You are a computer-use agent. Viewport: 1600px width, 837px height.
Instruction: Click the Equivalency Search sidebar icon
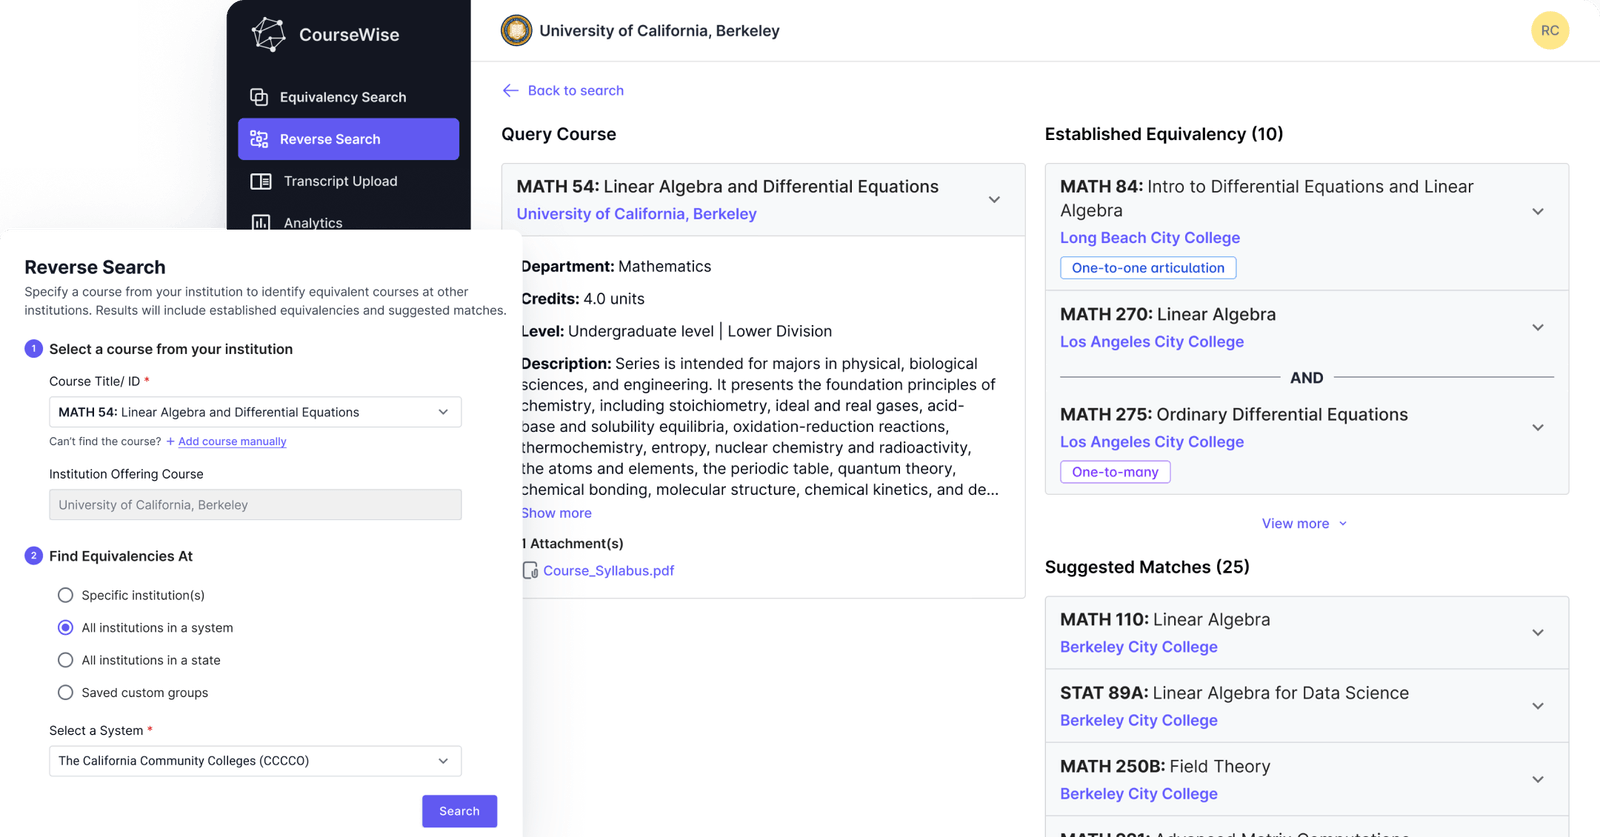click(259, 97)
